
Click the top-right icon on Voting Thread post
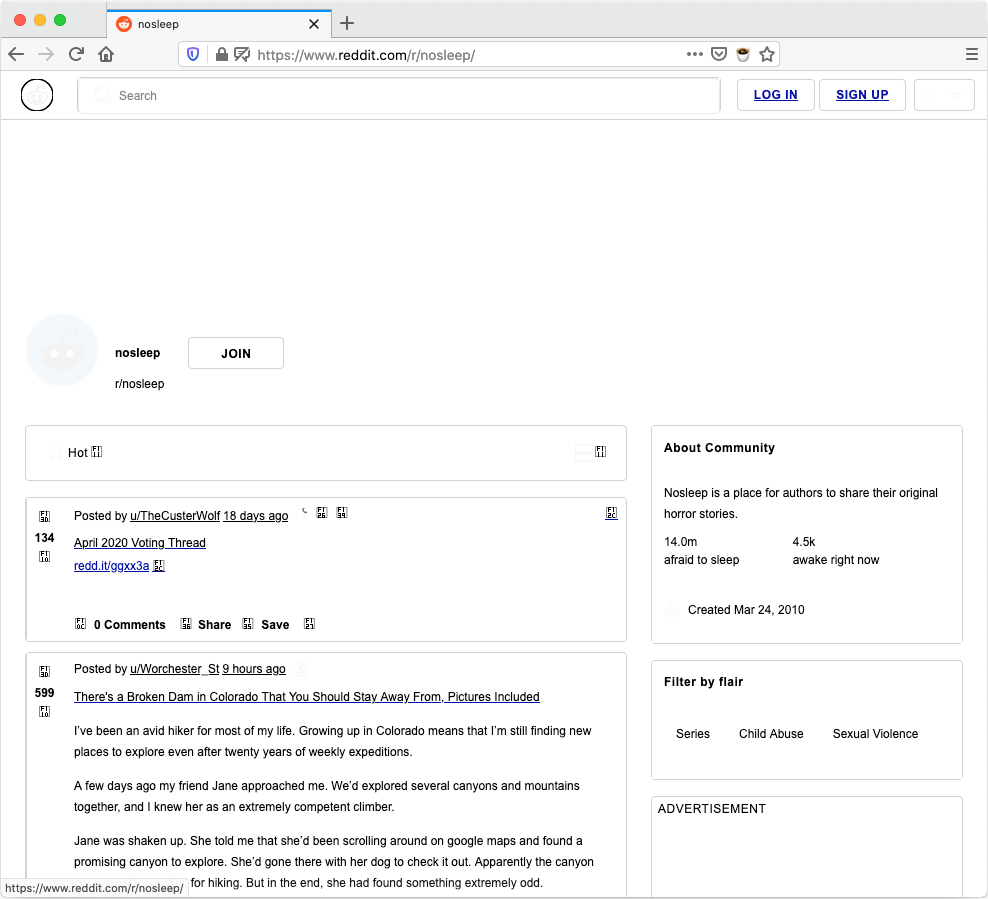click(611, 513)
